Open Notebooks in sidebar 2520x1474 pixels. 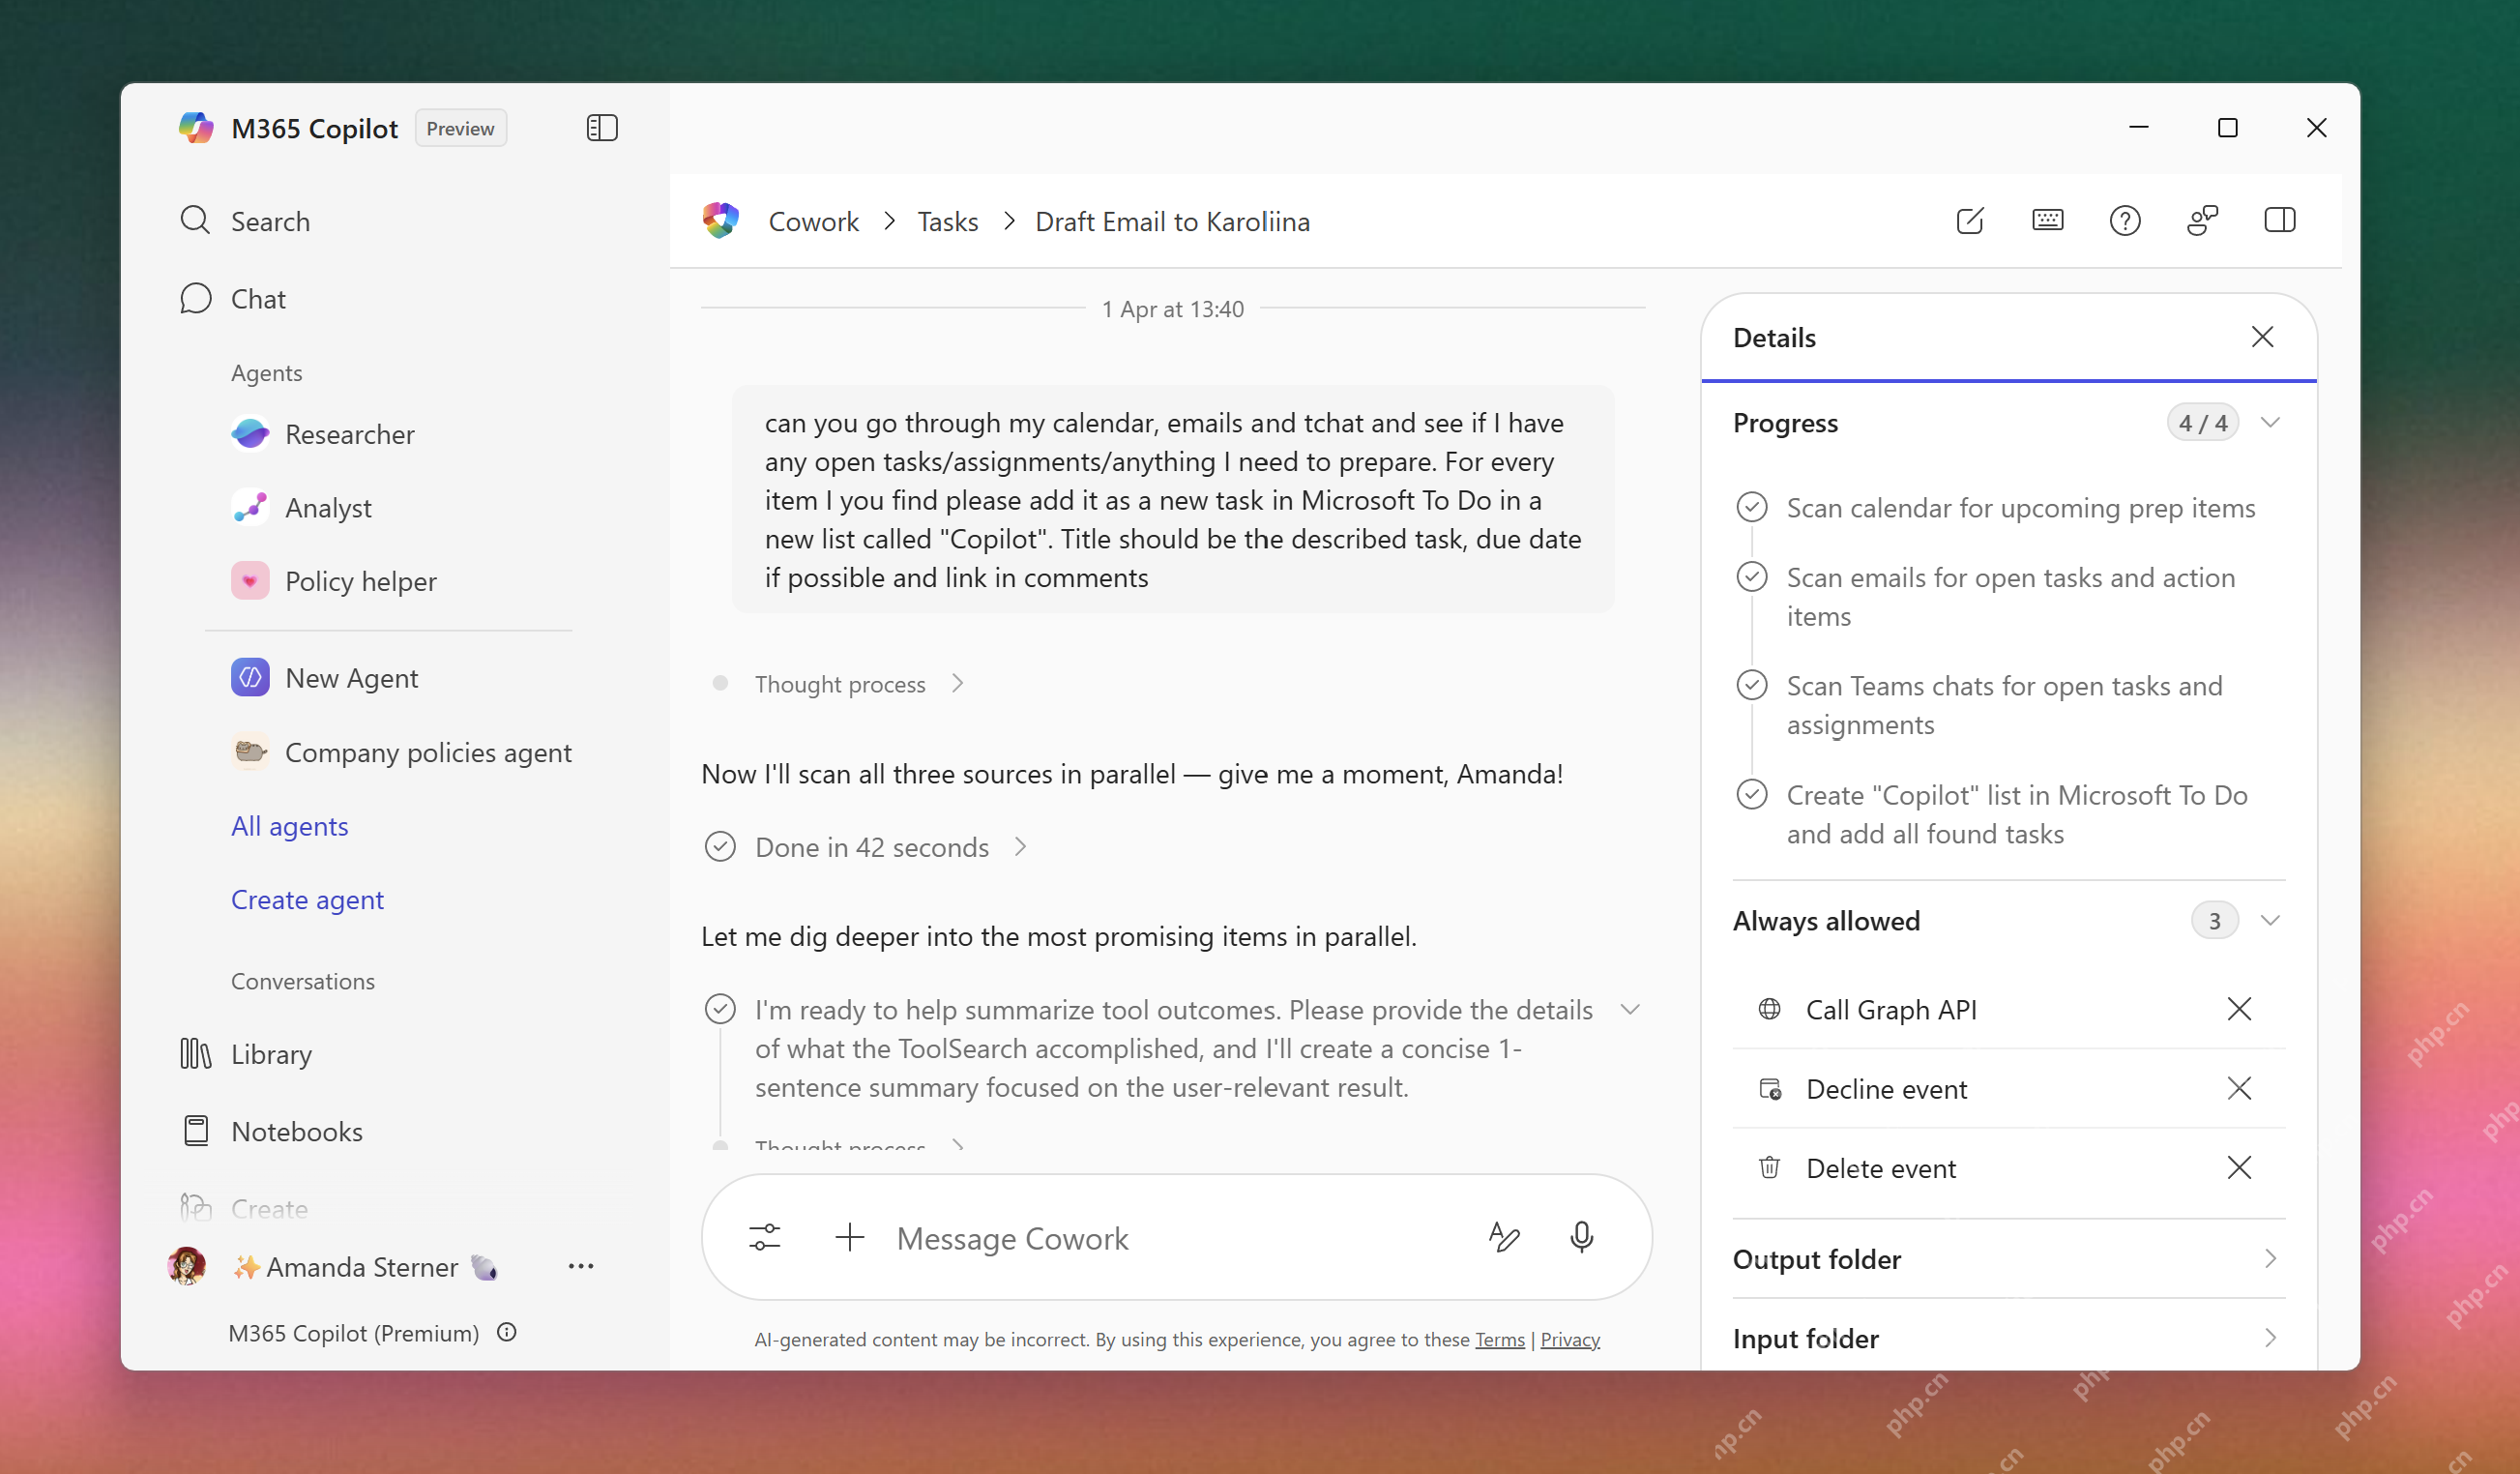271,1131
